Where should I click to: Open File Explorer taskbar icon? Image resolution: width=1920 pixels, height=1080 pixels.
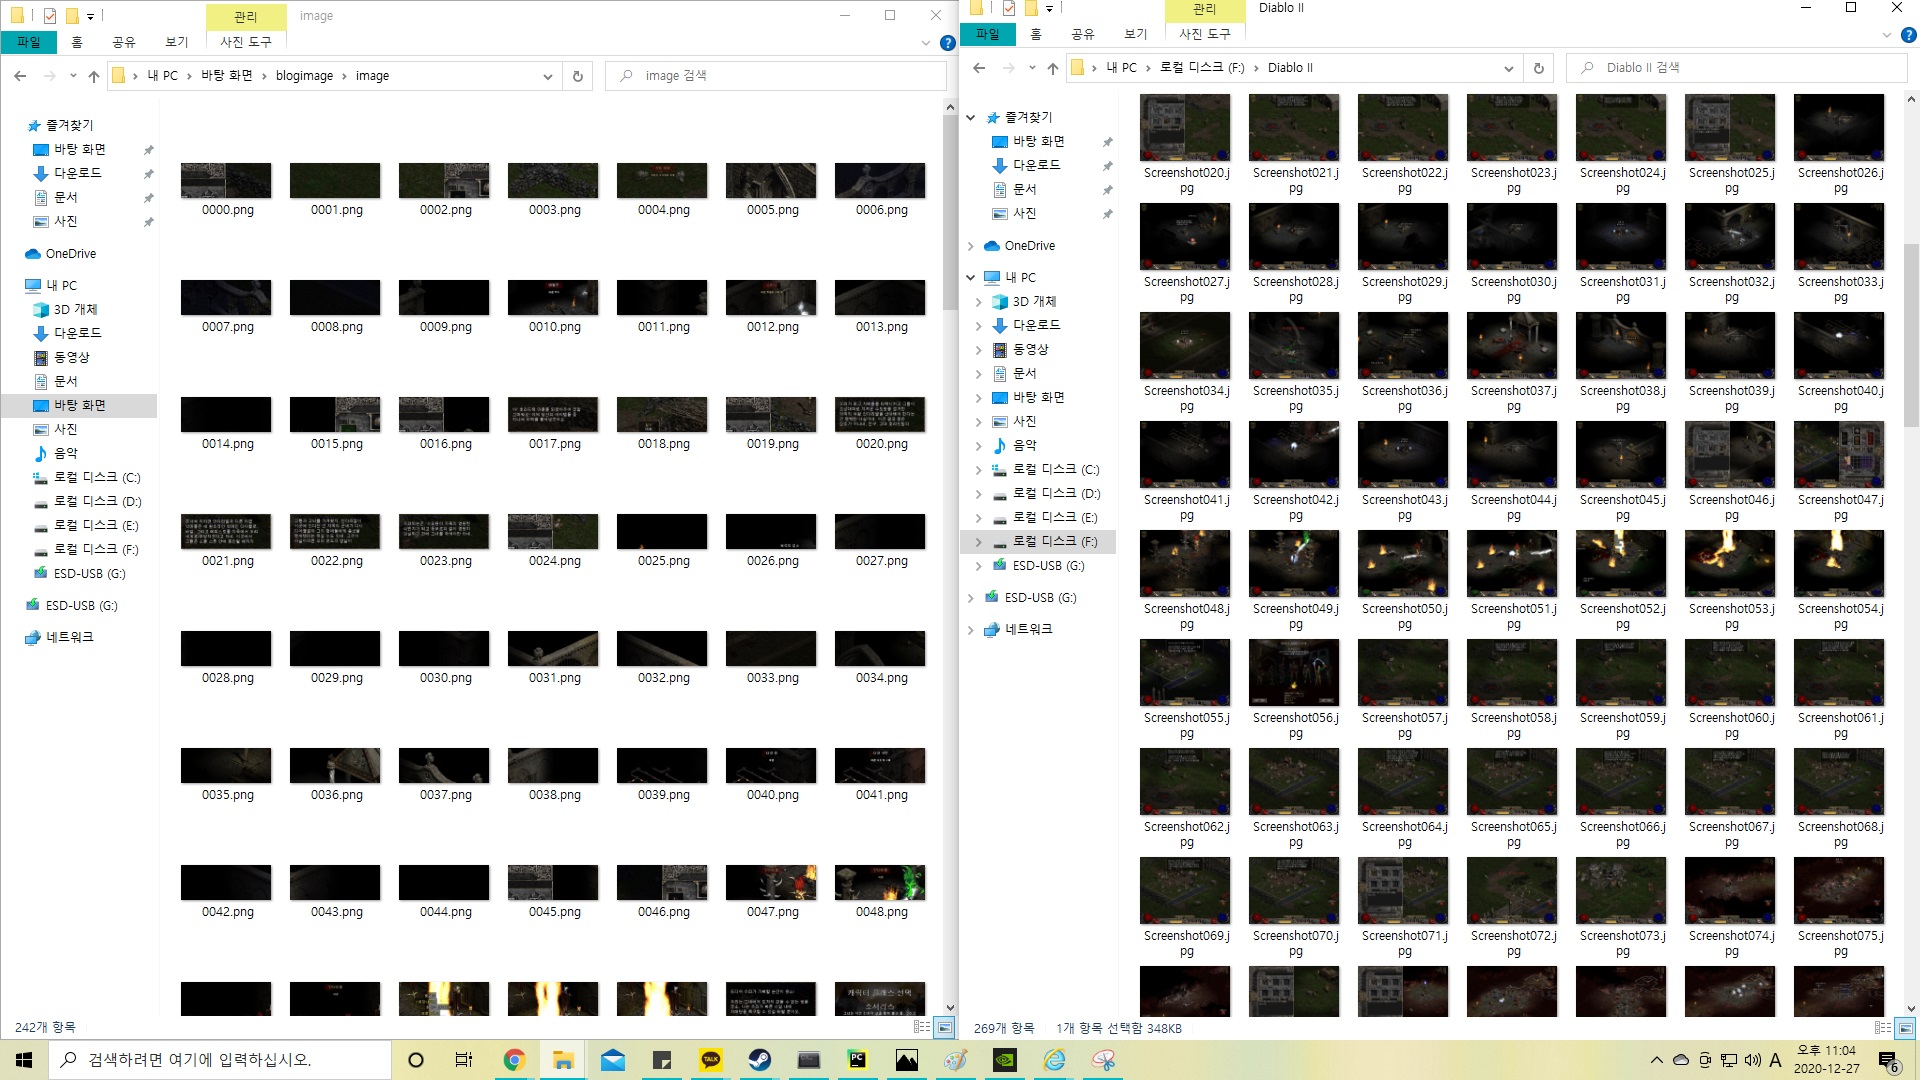click(563, 1060)
